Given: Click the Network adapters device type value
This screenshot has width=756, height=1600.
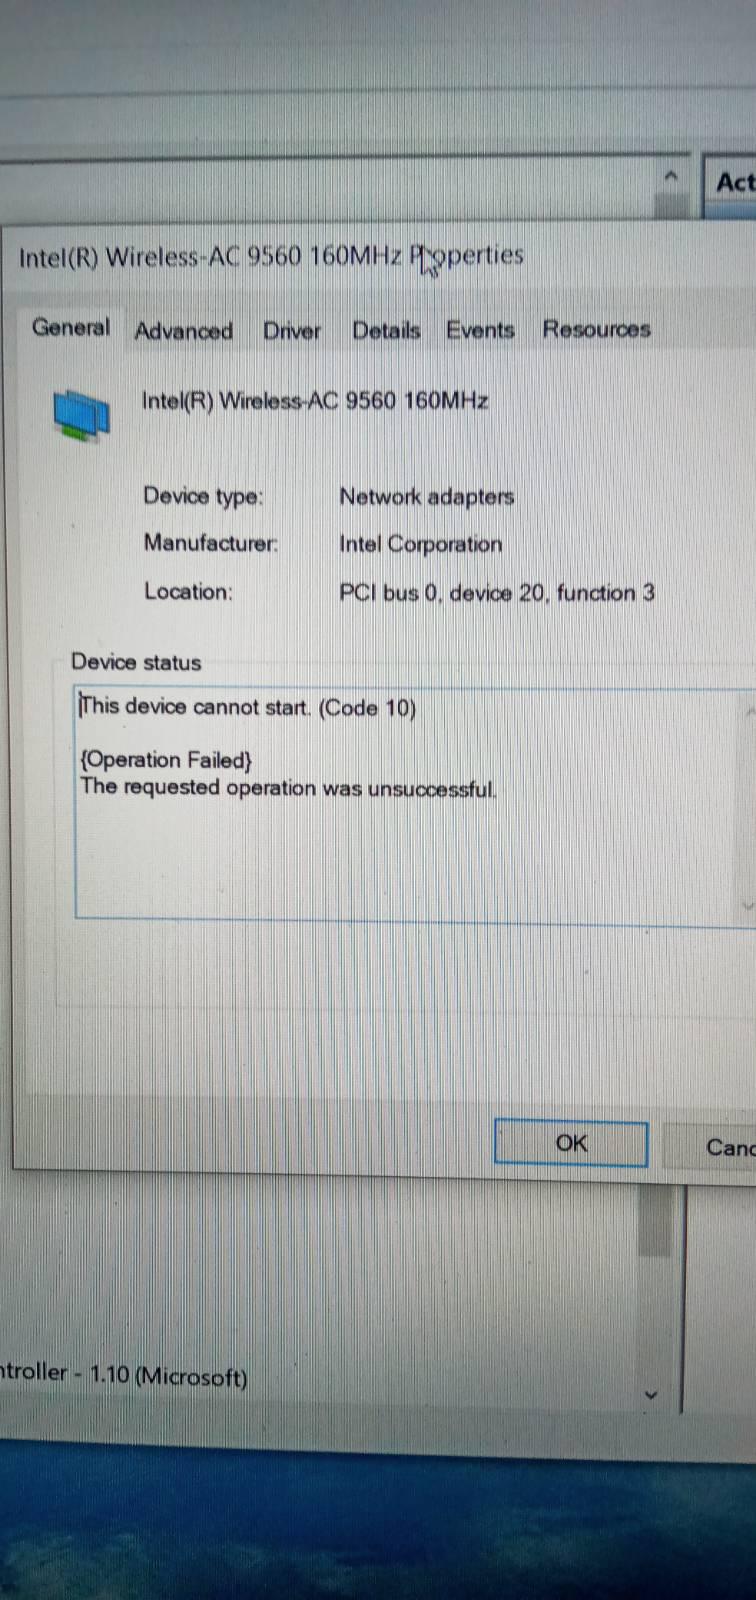Looking at the screenshot, I should tap(427, 496).
